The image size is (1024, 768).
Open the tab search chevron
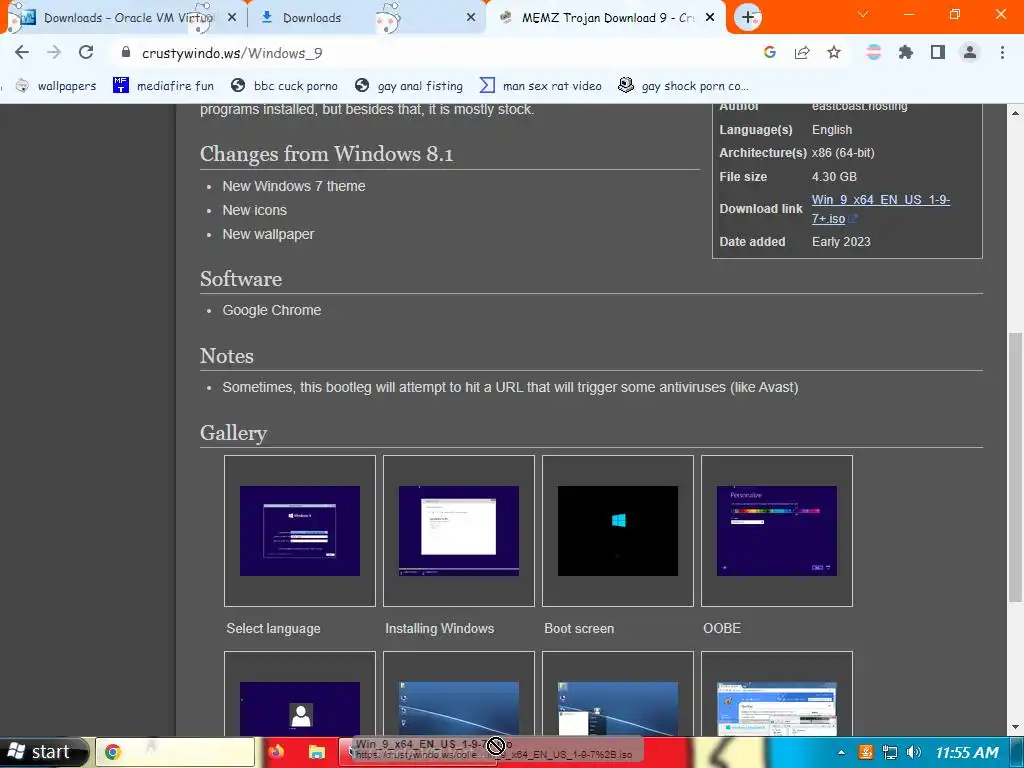click(x=863, y=14)
